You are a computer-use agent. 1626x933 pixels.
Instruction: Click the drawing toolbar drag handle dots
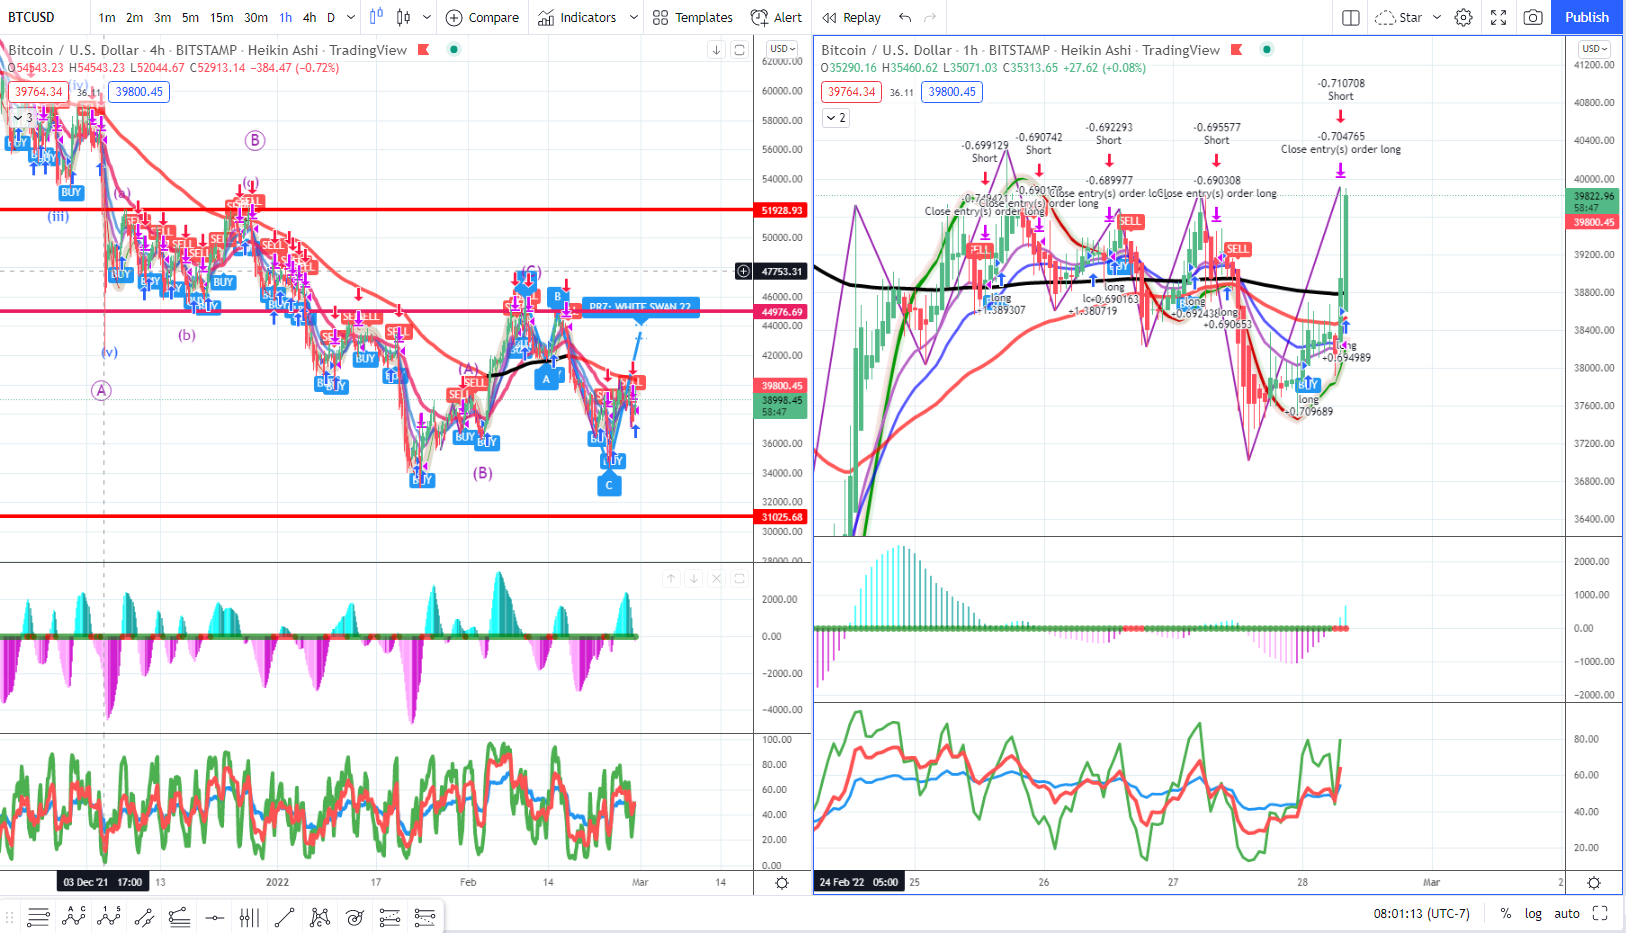(9, 916)
